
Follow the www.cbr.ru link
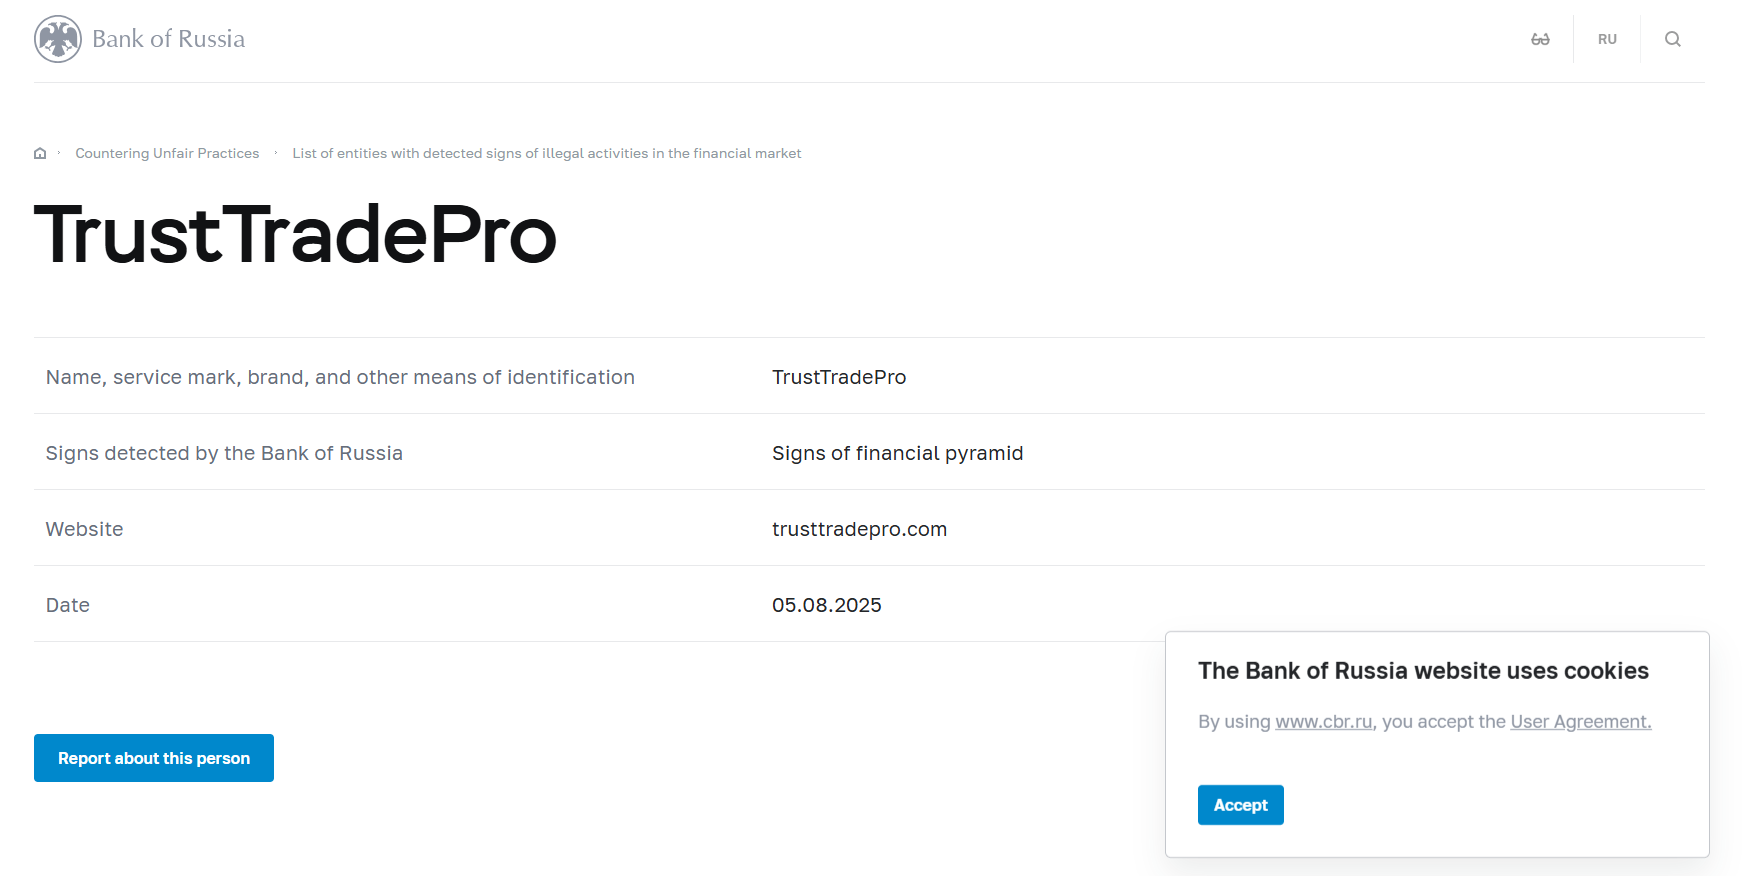tap(1323, 721)
